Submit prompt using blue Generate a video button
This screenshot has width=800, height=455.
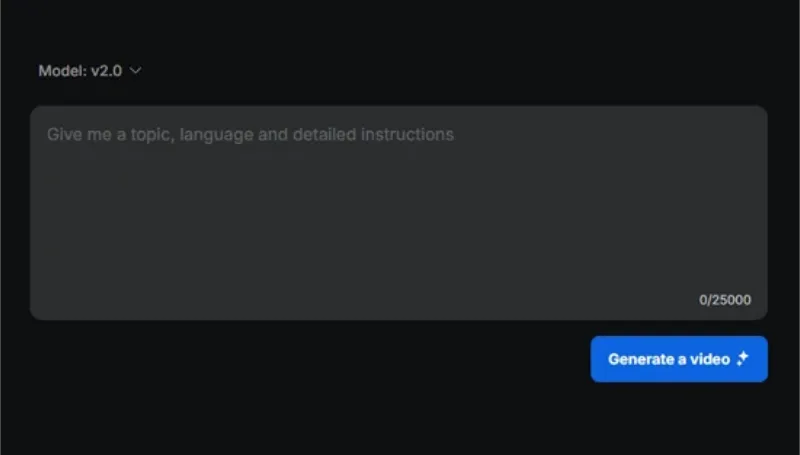pos(679,359)
